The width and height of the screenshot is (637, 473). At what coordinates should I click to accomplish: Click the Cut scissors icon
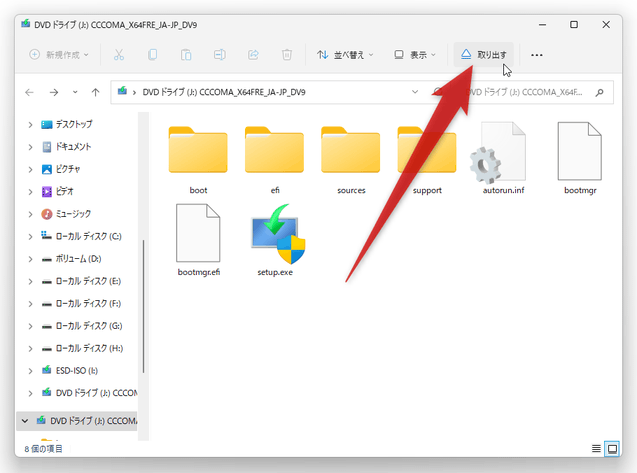point(119,54)
